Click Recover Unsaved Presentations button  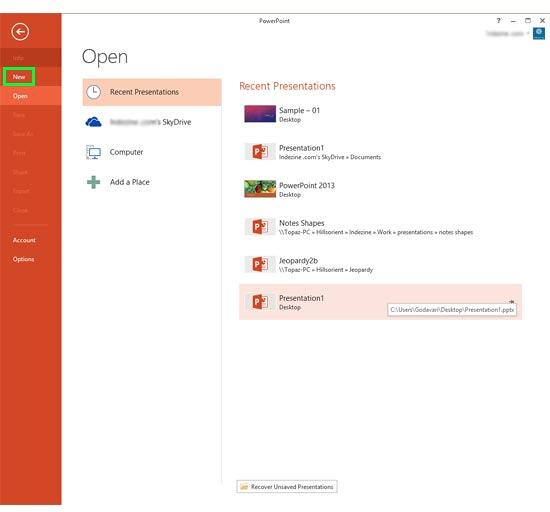tap(287, 487)
